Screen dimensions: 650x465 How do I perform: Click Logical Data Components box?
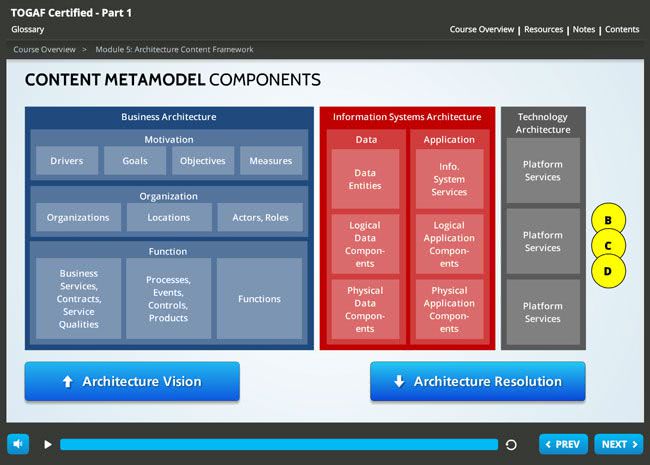pyautogui.click(x=365, y=244)
